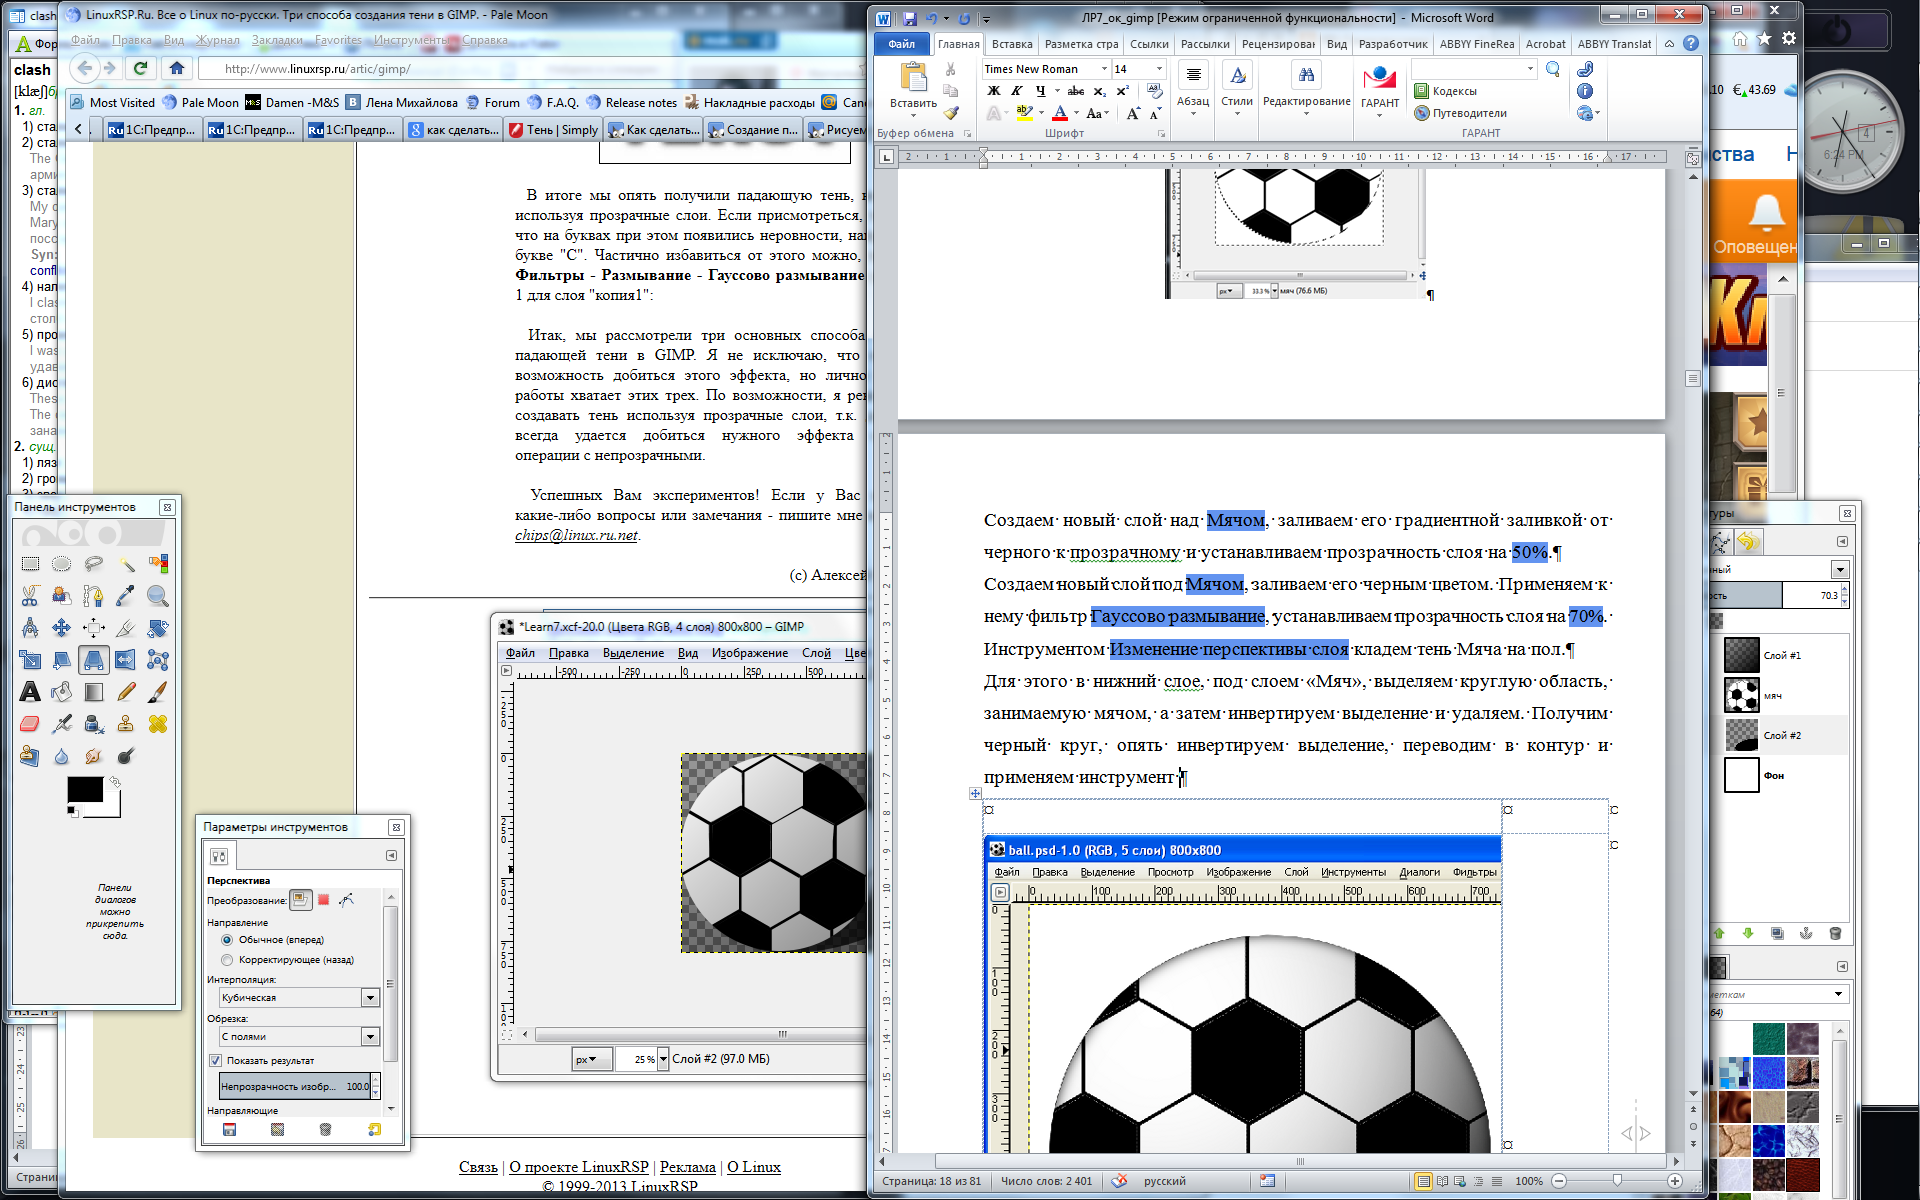Set transform target to selection (red square)
This screenshot has height=1200, width=1920.
323,900
